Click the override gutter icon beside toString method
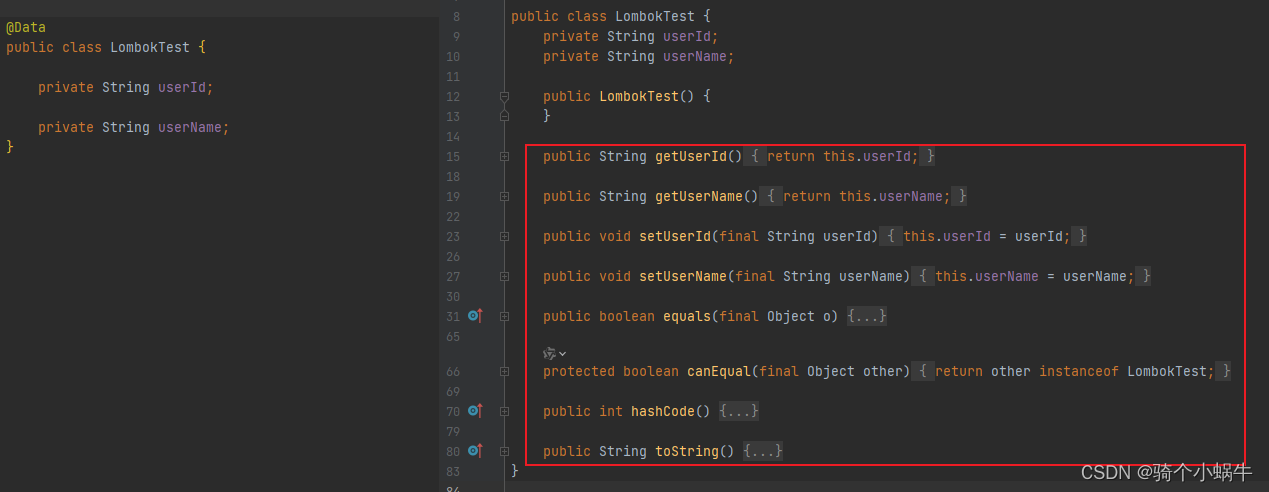Viewport: 1269px width, 492px height. [x=475, y=451]
